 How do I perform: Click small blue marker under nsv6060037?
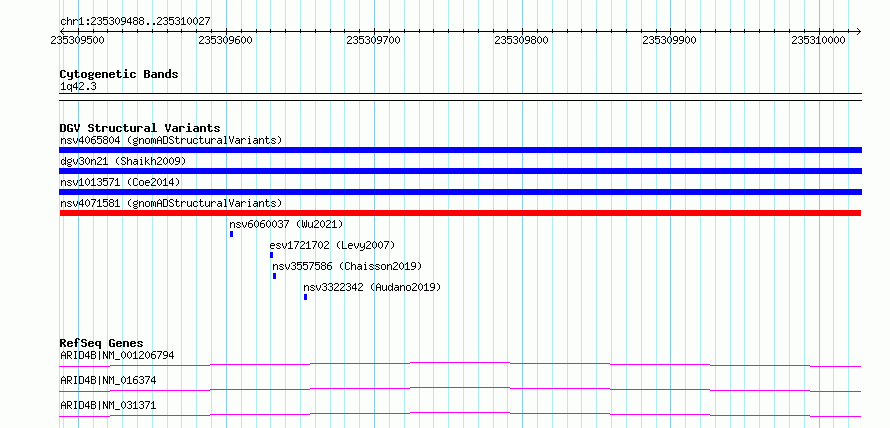232,234
